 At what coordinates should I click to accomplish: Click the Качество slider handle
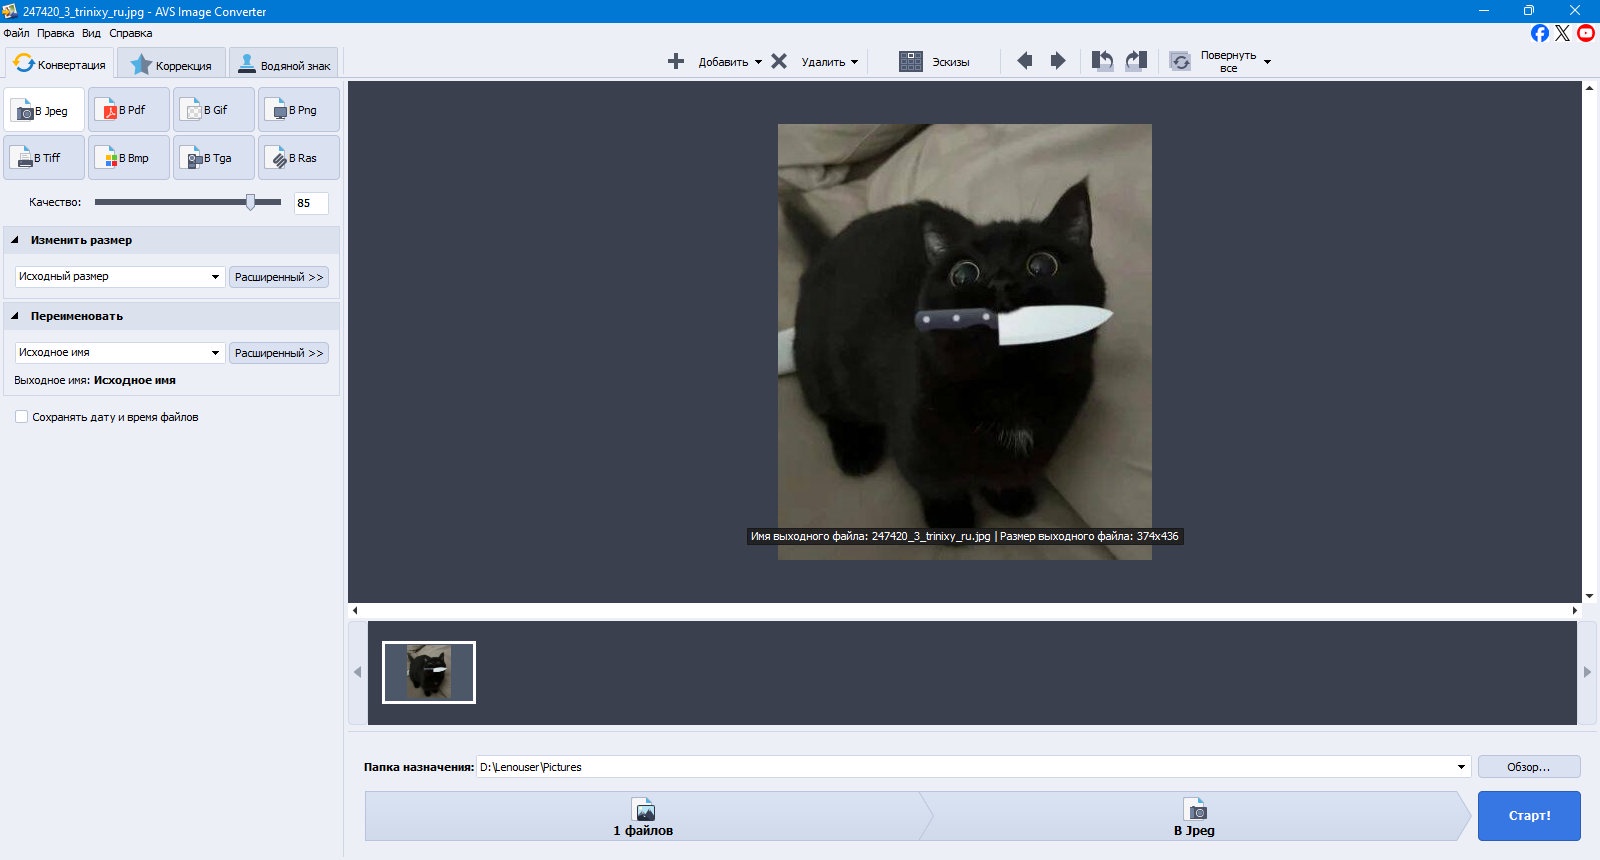(x=251, y=202)
